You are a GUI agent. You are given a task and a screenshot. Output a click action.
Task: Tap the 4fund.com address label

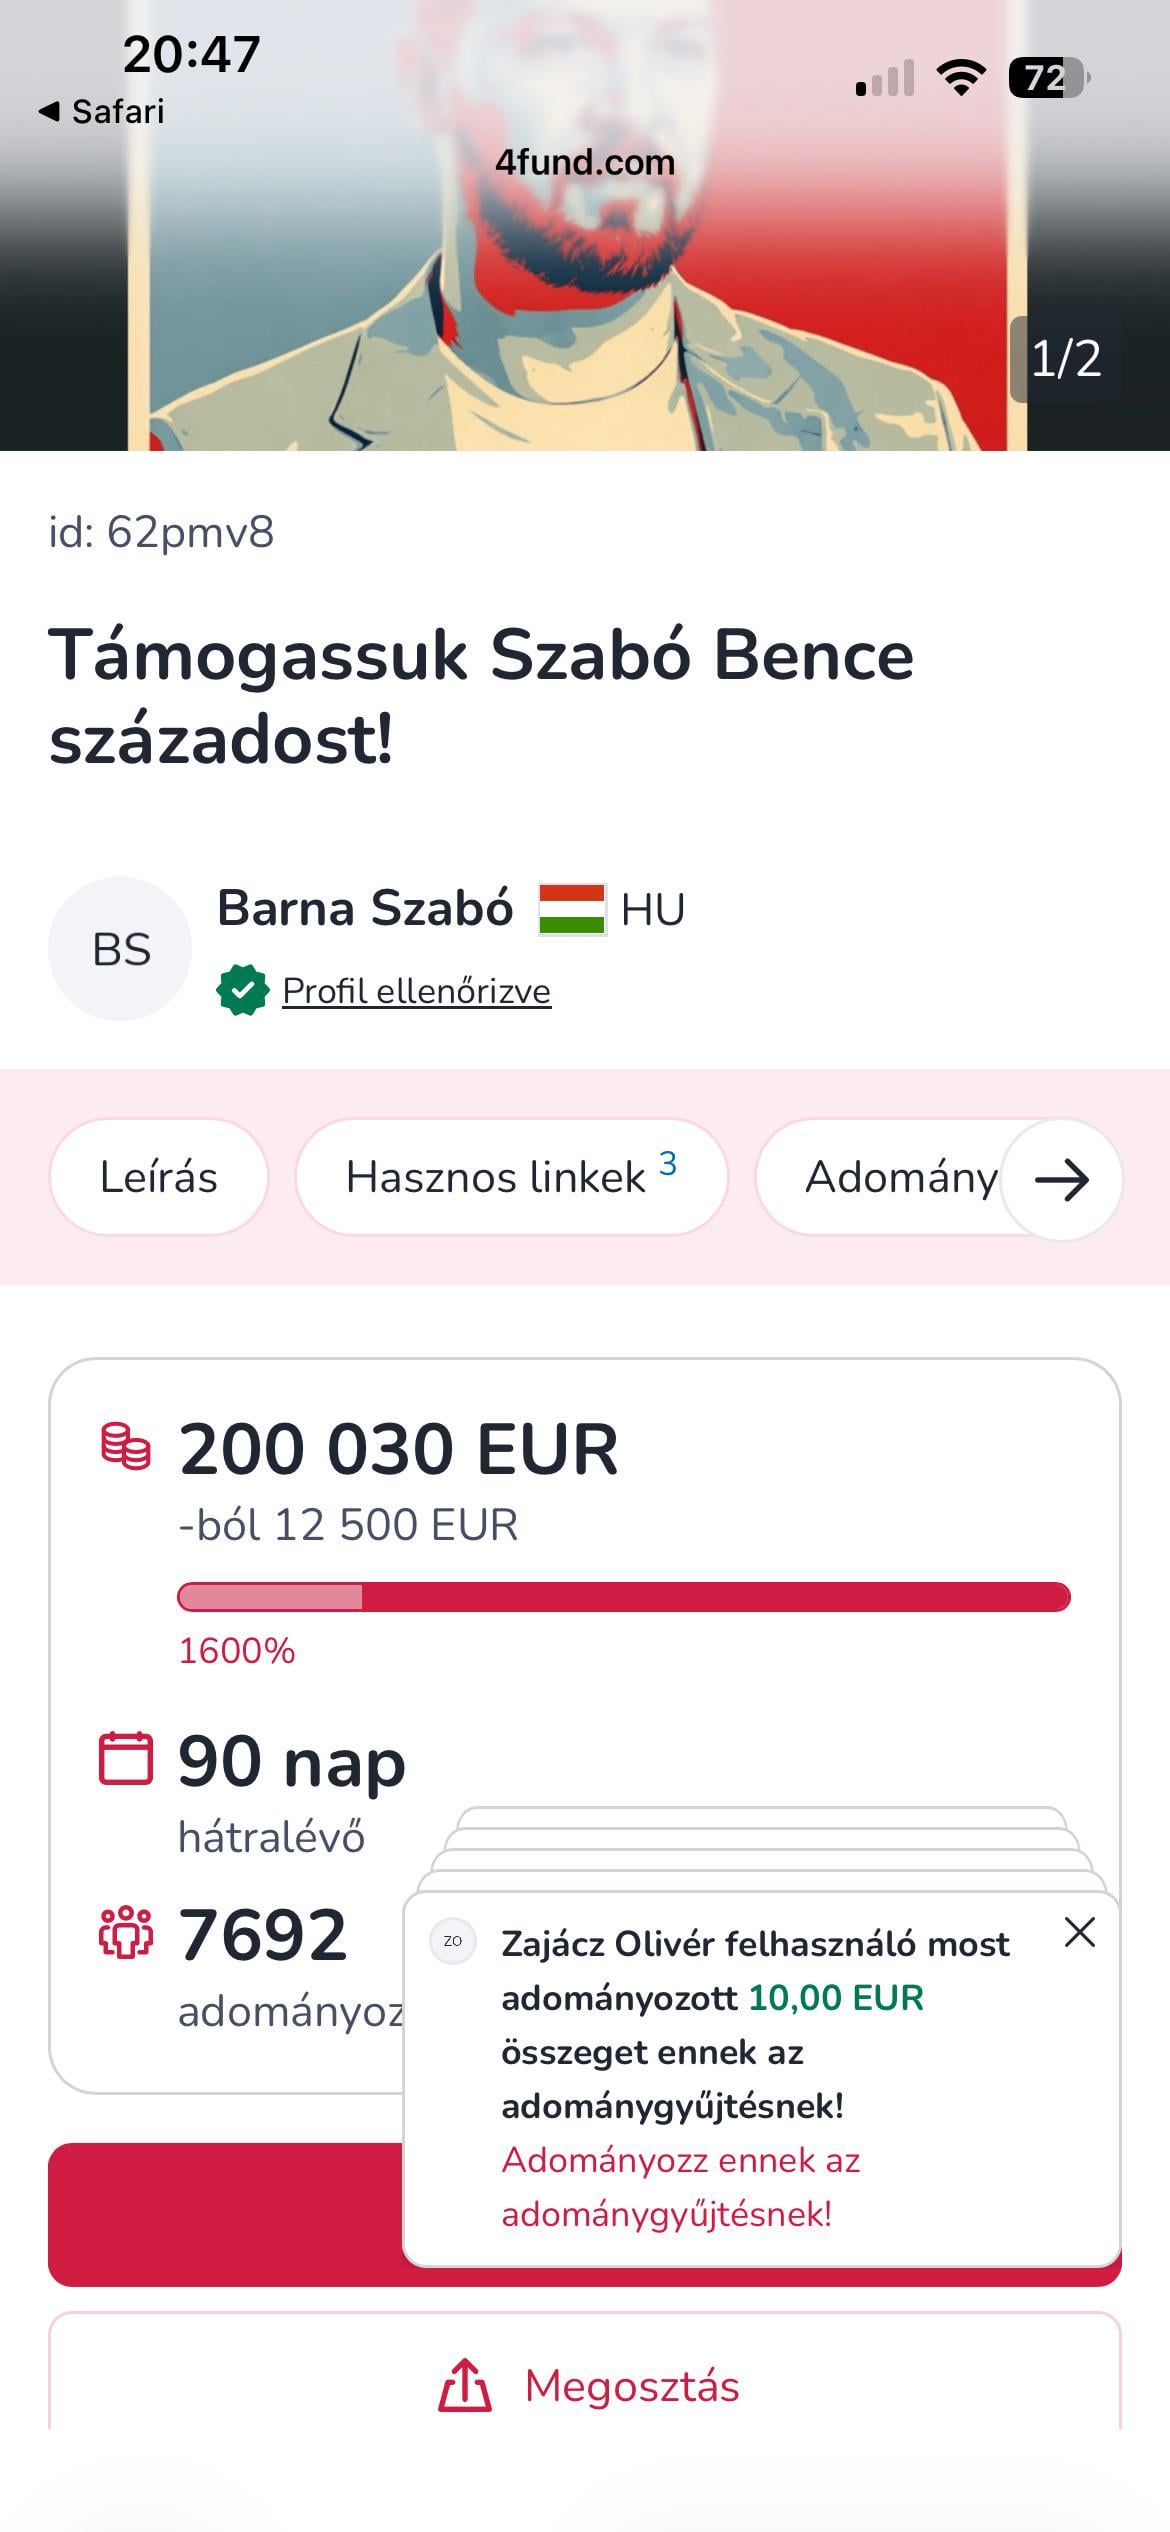(x=585, y=162)
